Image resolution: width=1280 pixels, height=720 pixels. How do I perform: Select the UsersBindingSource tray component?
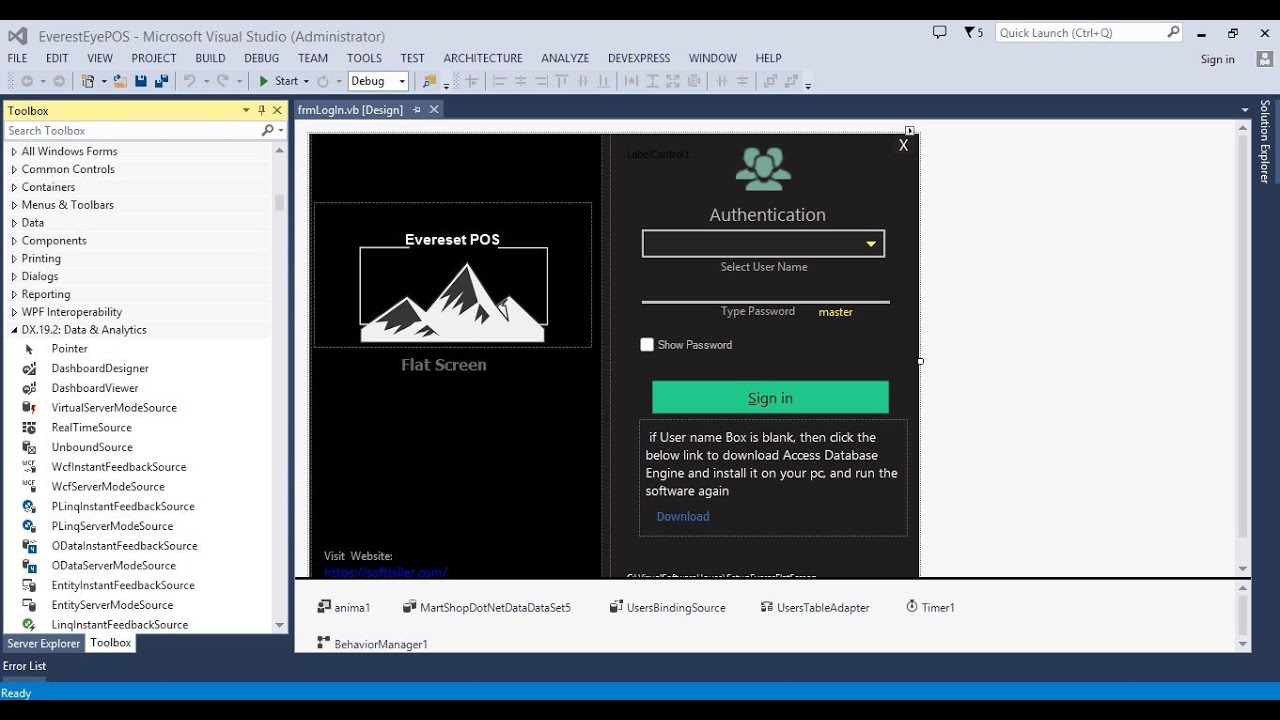pos(668,607)
